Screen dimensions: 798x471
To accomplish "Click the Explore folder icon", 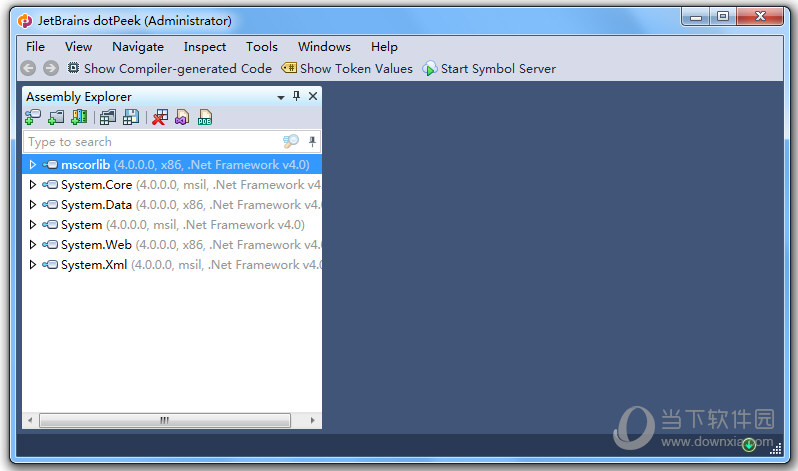I will click(x=56, y=118).
